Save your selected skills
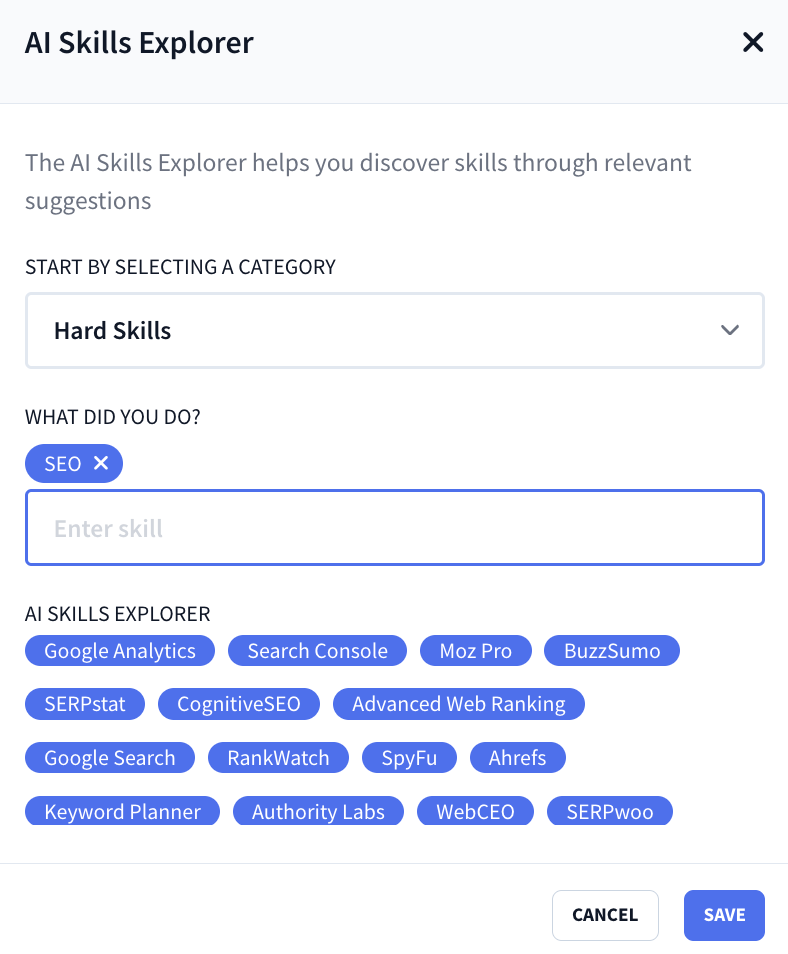The width and height of the screenshot is (788, 954). 723,915
